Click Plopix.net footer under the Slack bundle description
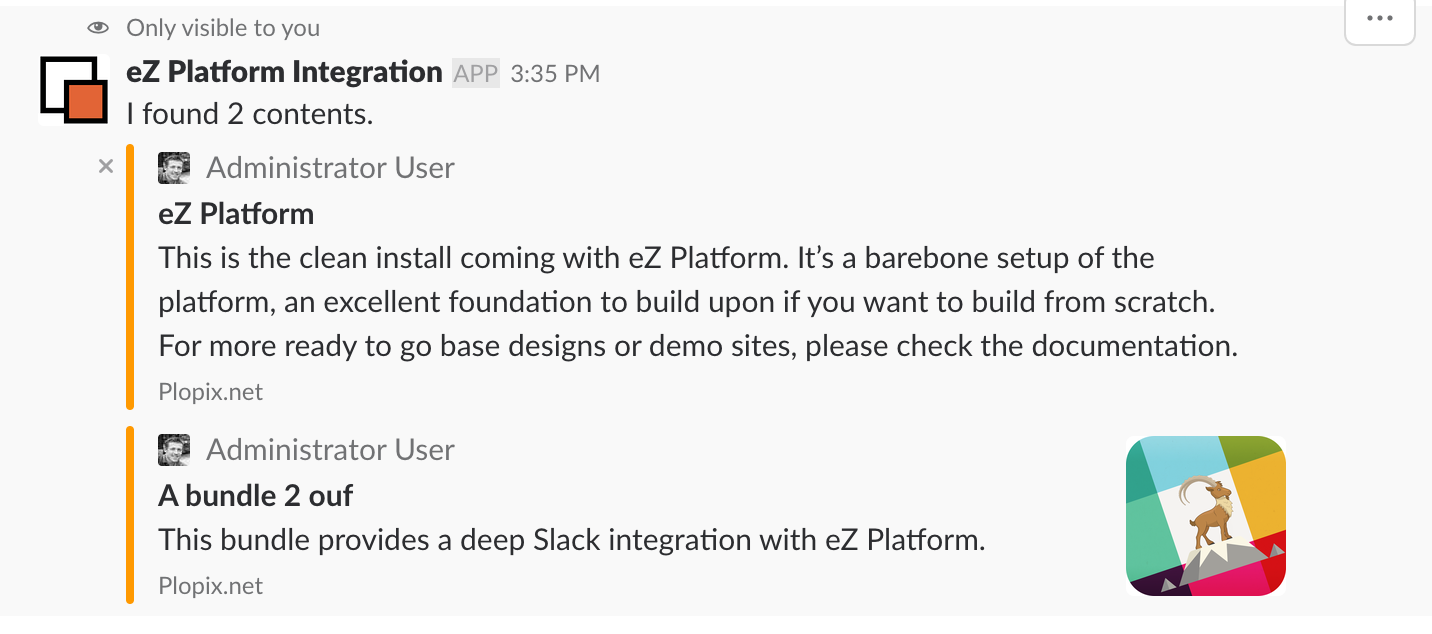The image size is (1432, 634). [x=210, y=586]
